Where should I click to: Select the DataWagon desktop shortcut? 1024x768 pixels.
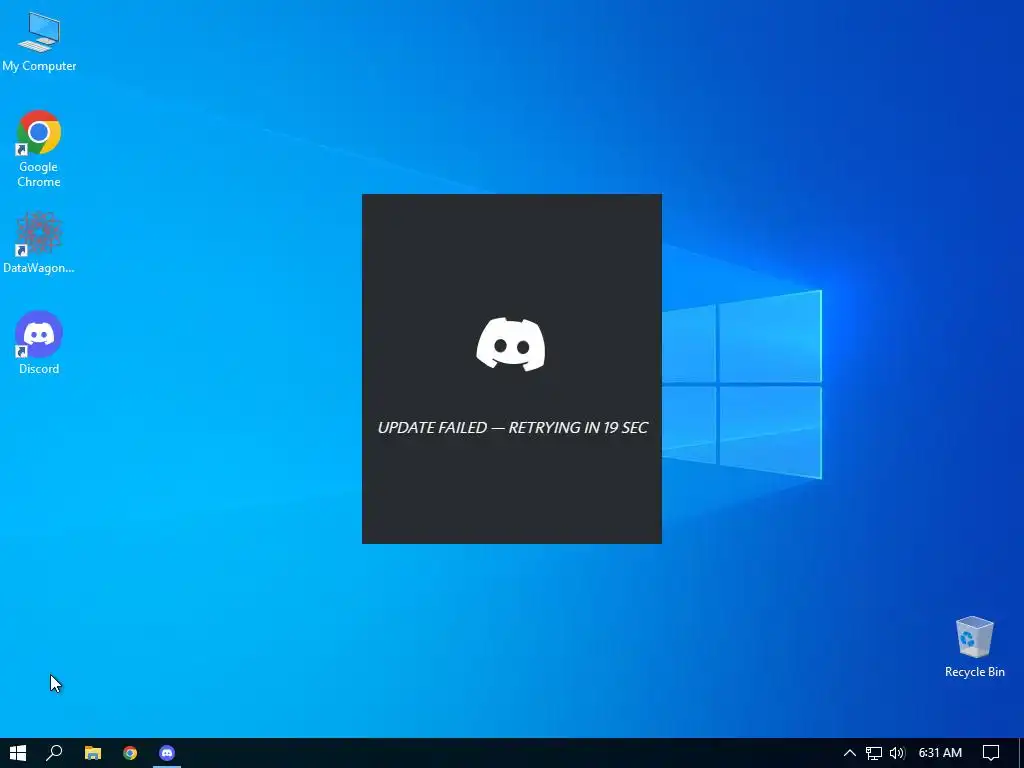pos(39,242)
